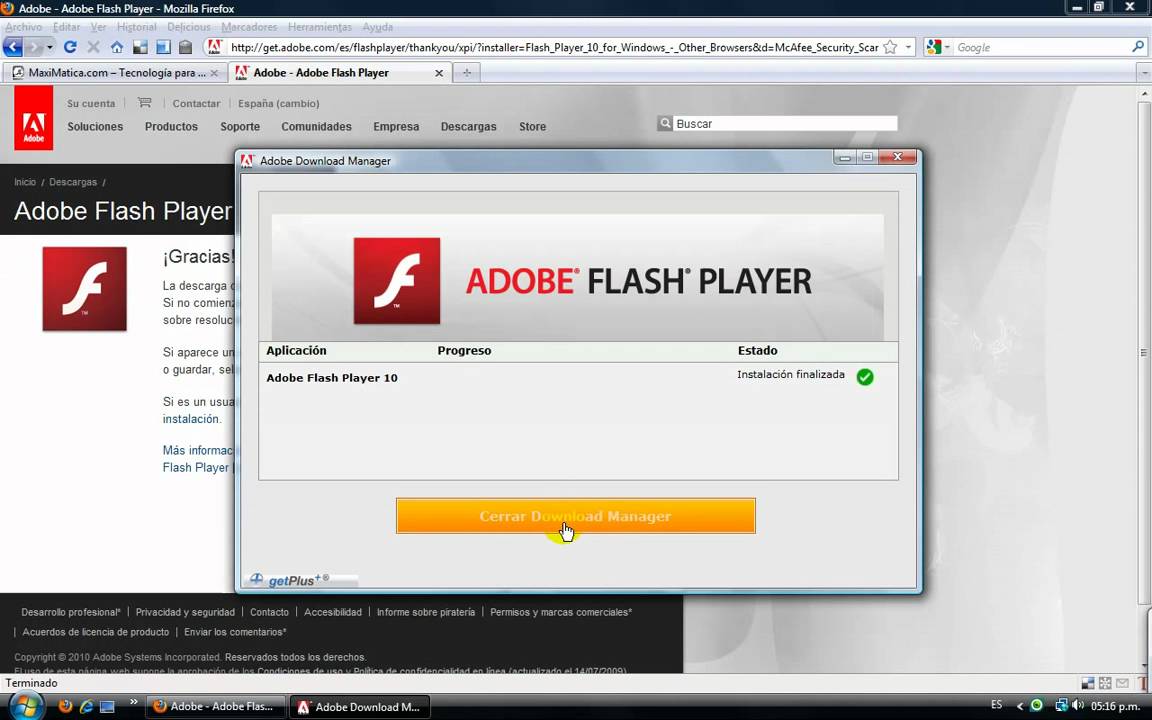Click the magnifier icon beside Buscar
1152x720 pixels.
point(665,123)
